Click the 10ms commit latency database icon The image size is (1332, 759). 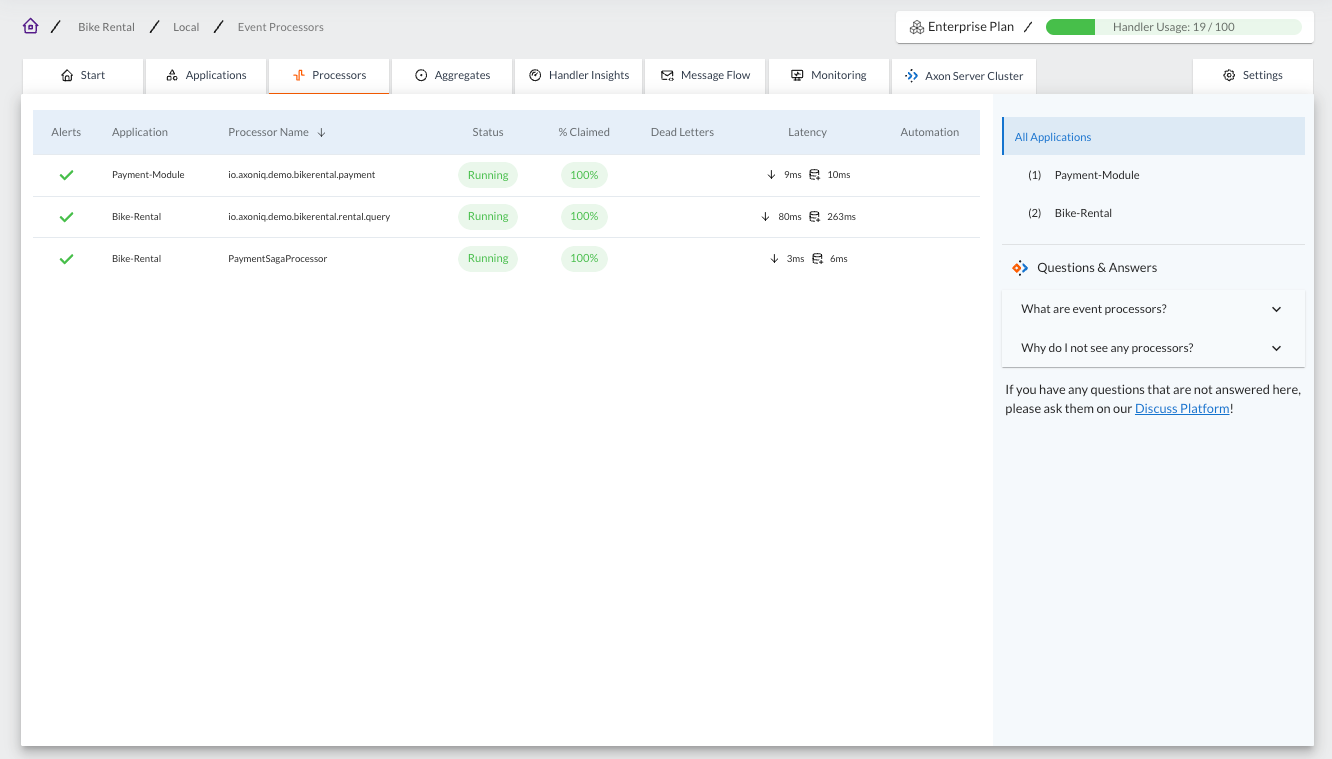tap(815, 175)
